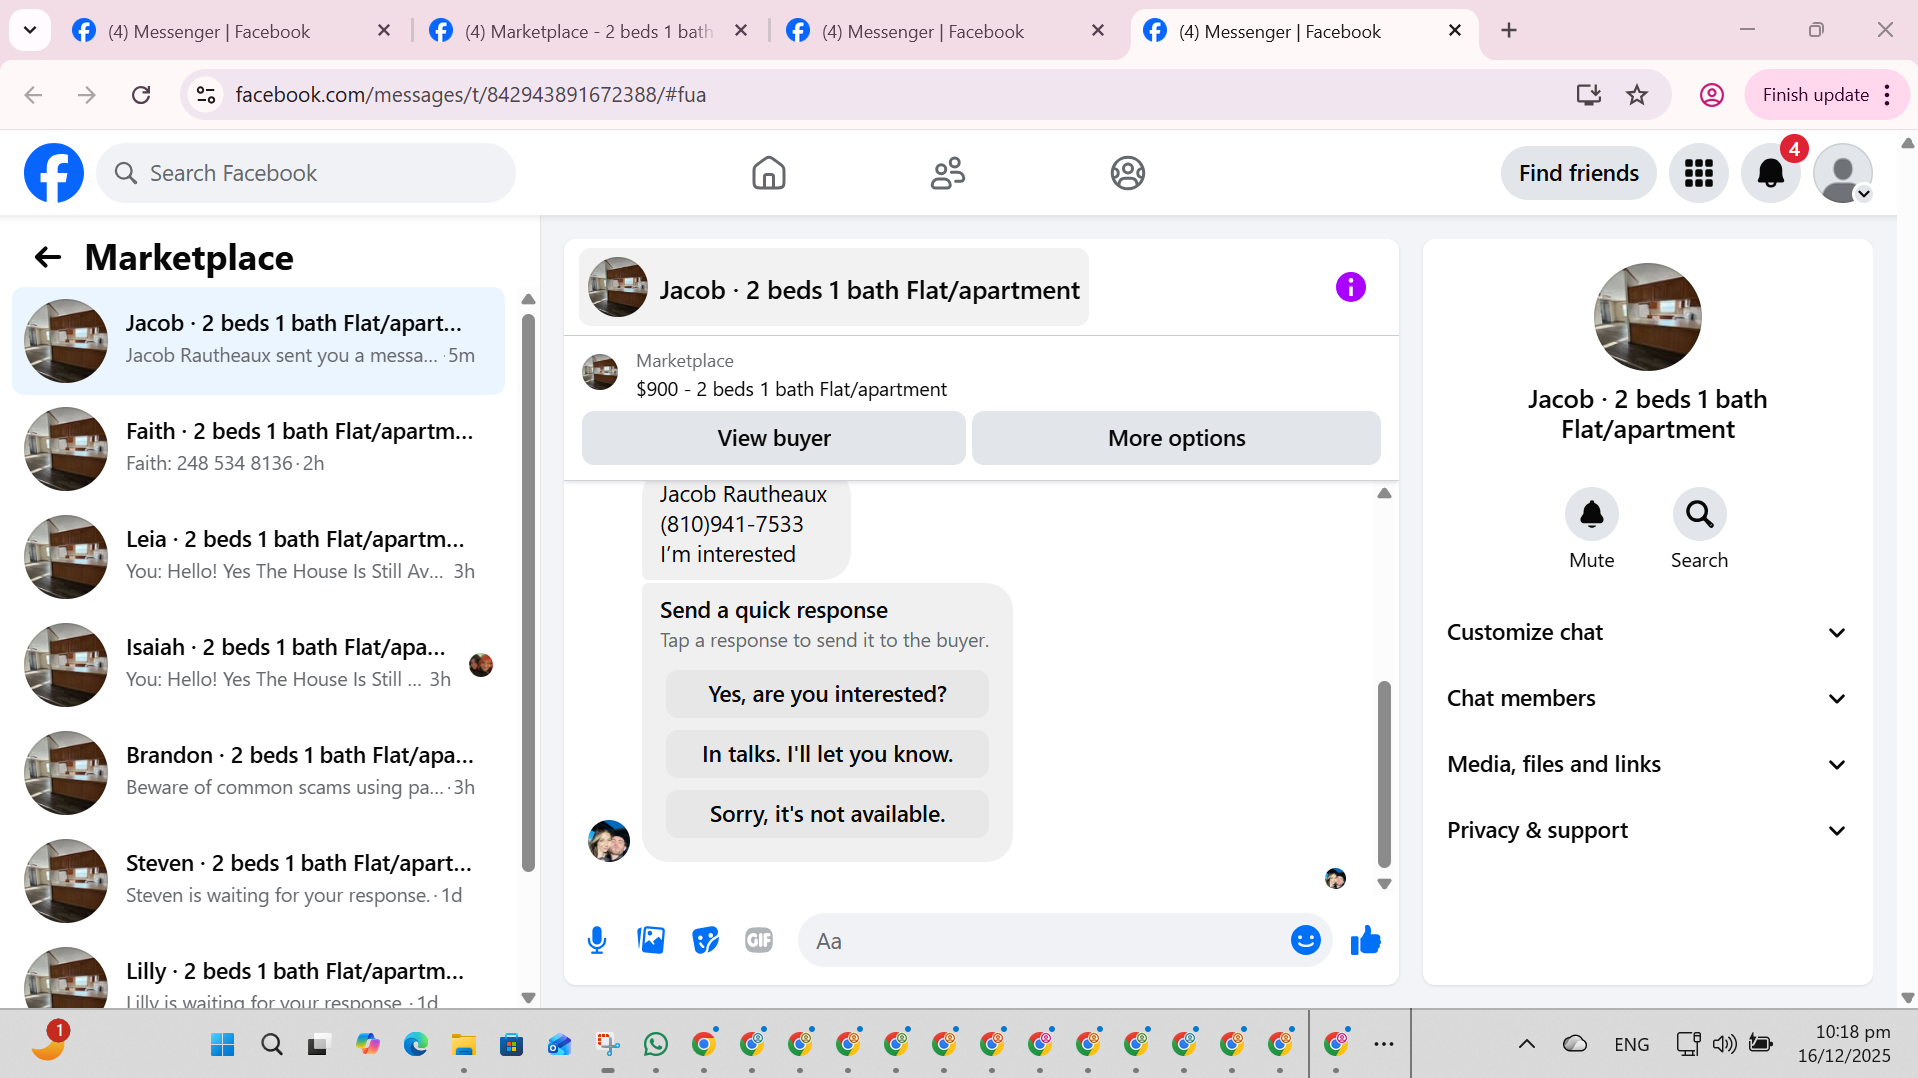1918x1078 pixels.
Task: Click the chat messages scrollbar thumb
Action: click(x=1384, y=774)
